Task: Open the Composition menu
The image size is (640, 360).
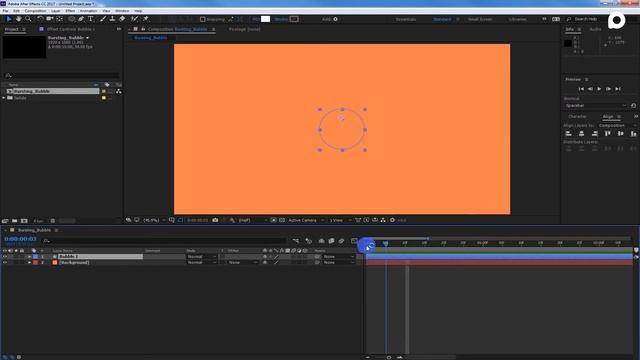Action: [x=36, y=11]
